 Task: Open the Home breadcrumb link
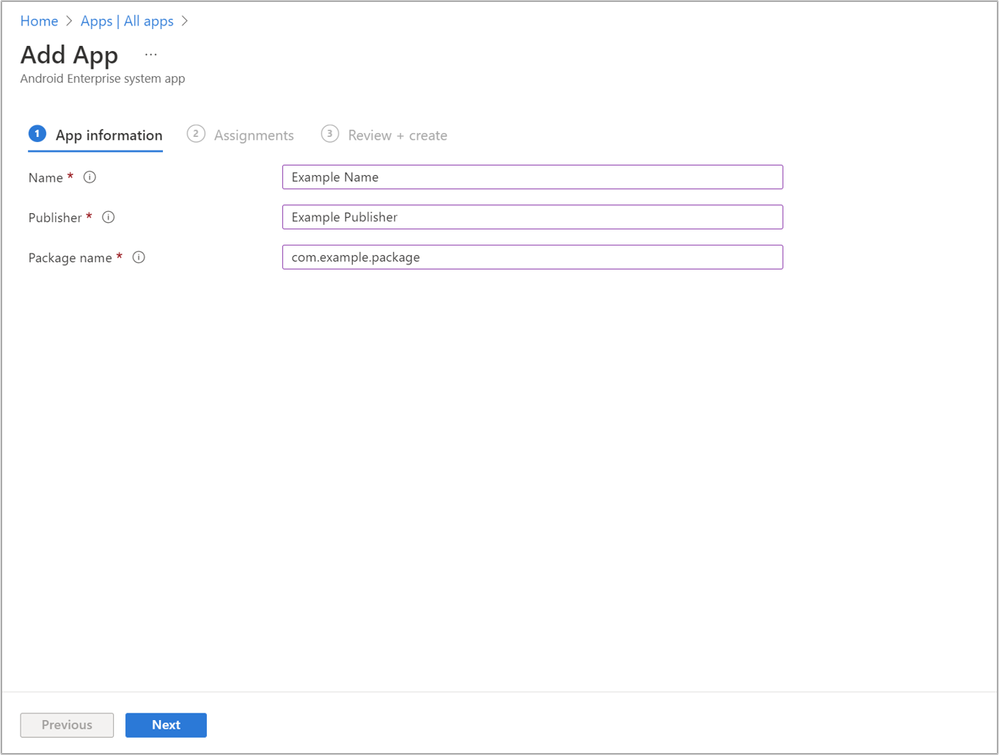coord(39,21)
